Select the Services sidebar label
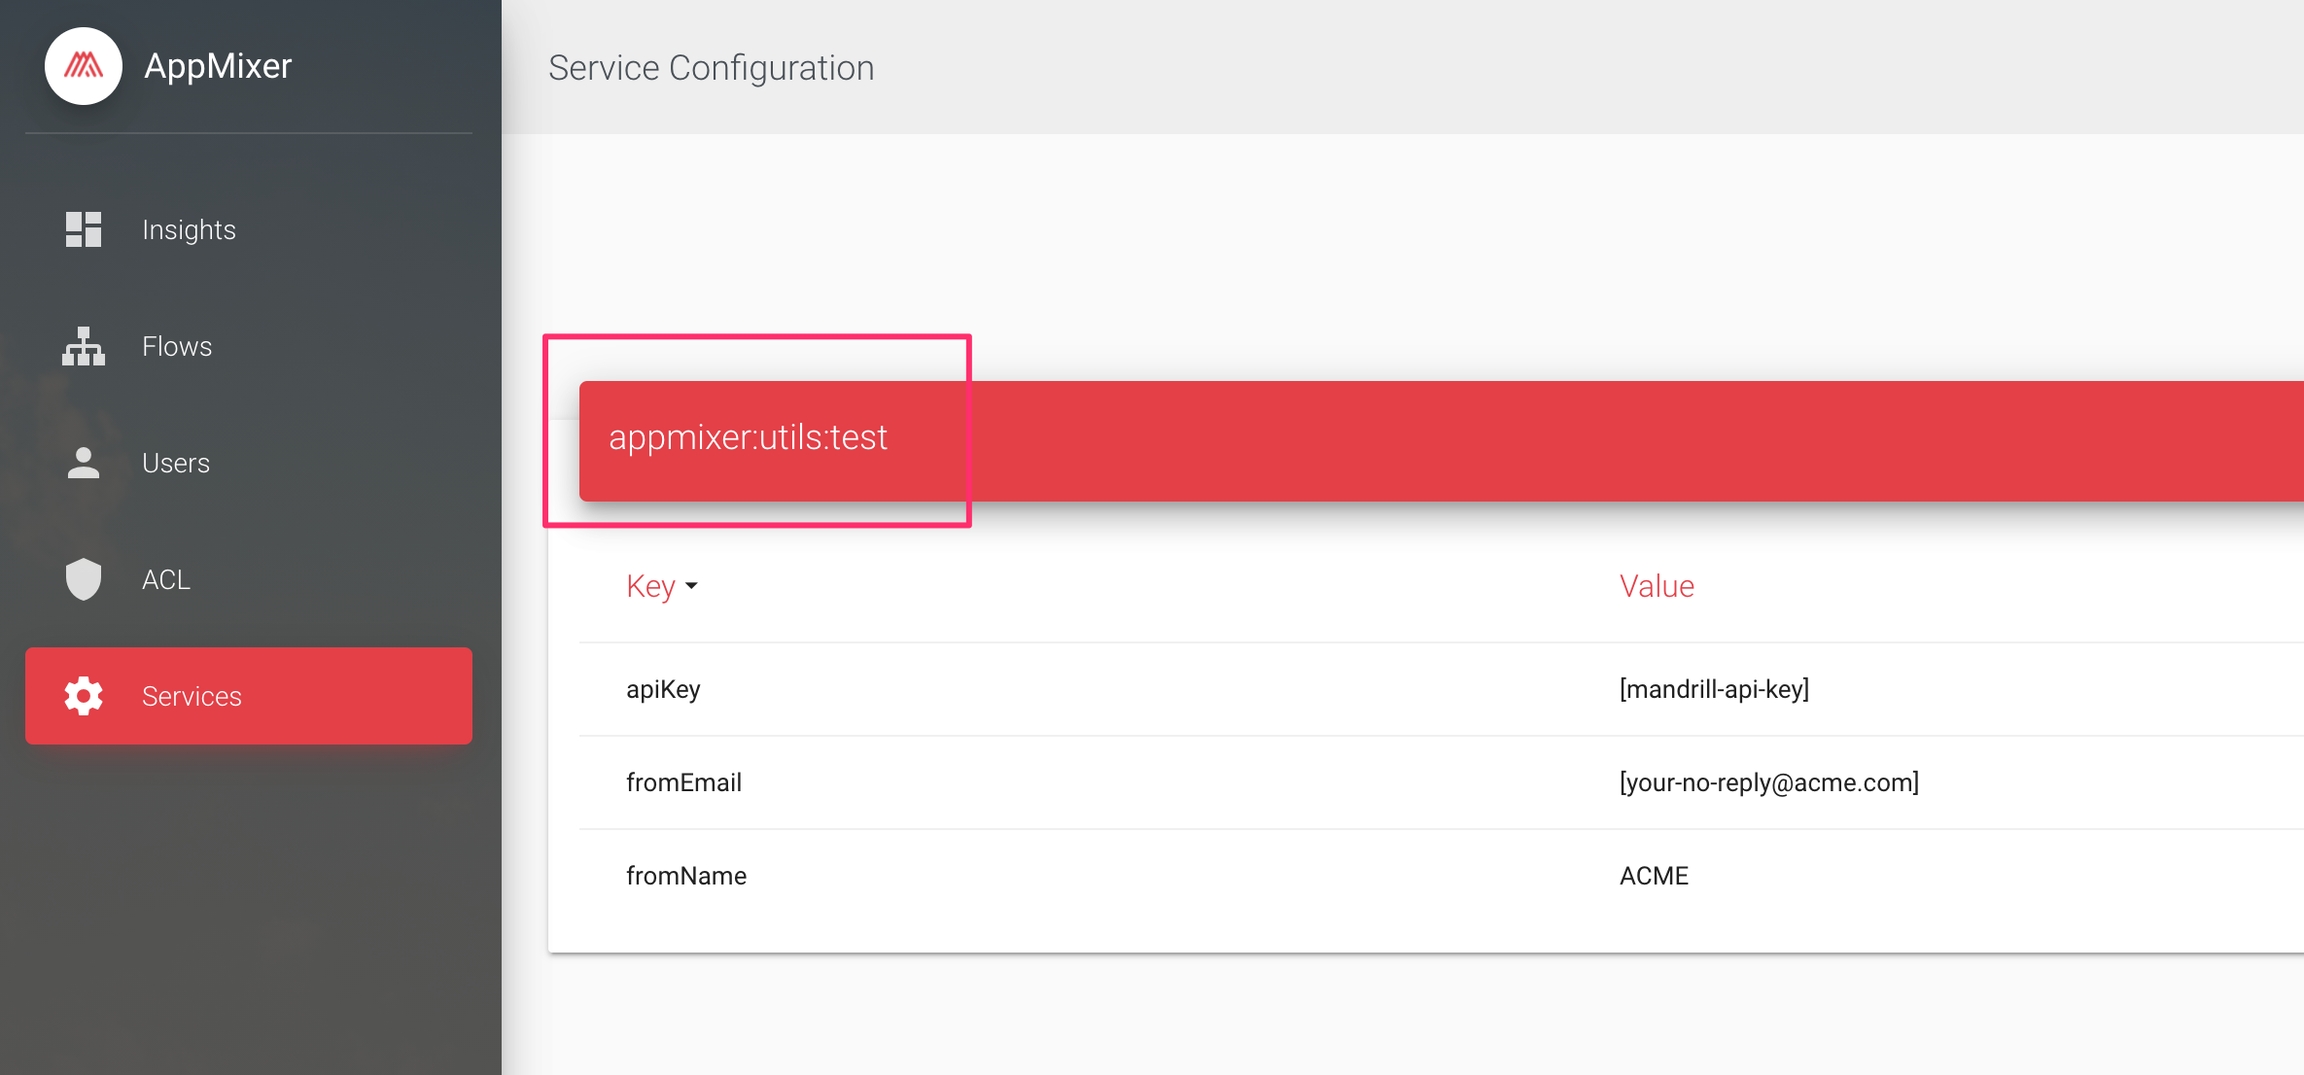The image size is (2304, 1075). click(192, 696)
